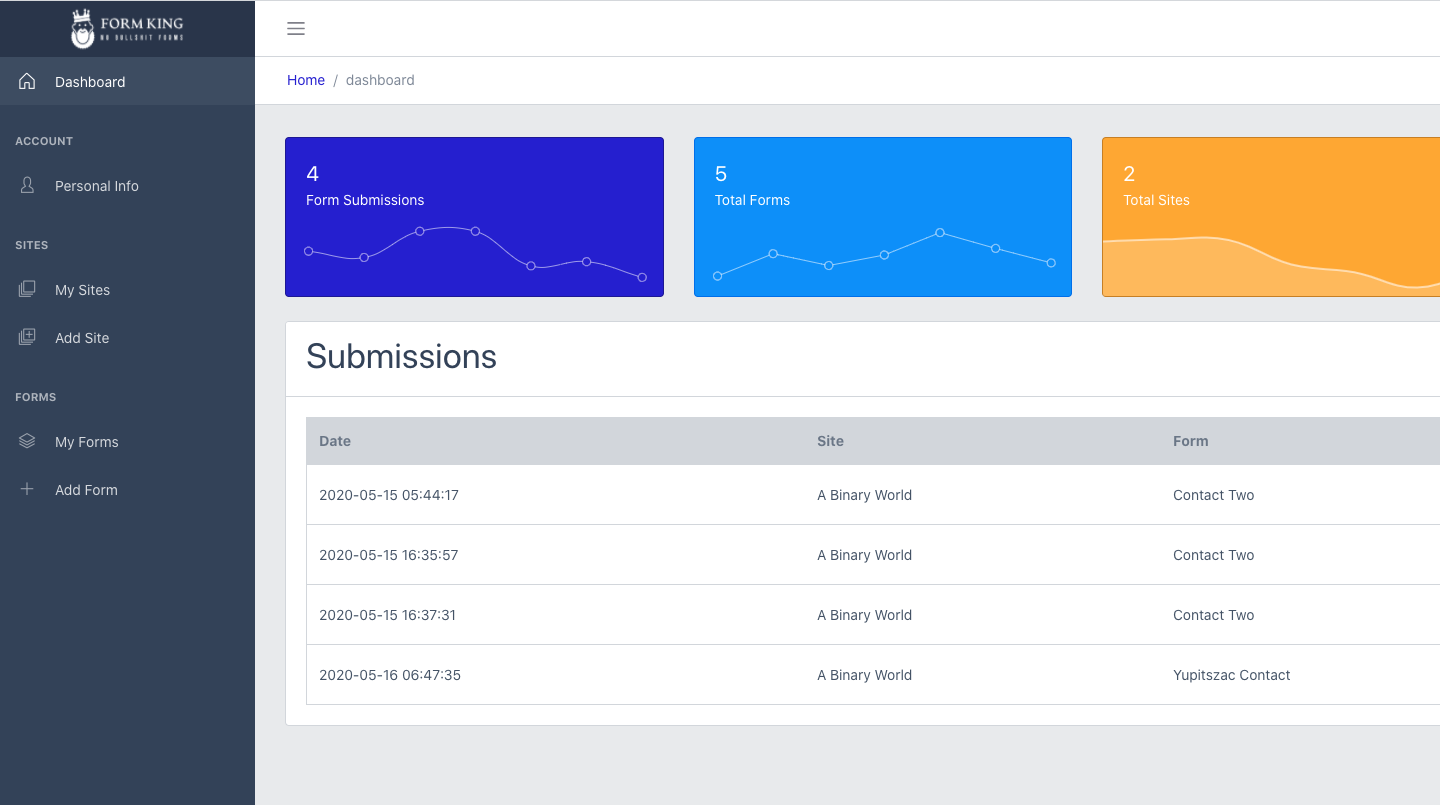Open Personal Info menu item
The width and height of the screenshot is (1440, 805).
pos(127,185)
